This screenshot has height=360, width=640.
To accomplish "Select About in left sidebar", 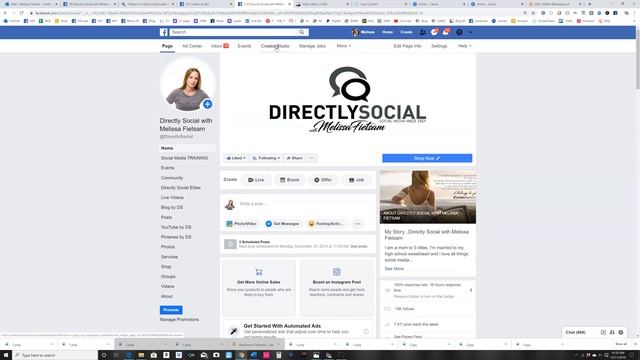I will 167,296.
